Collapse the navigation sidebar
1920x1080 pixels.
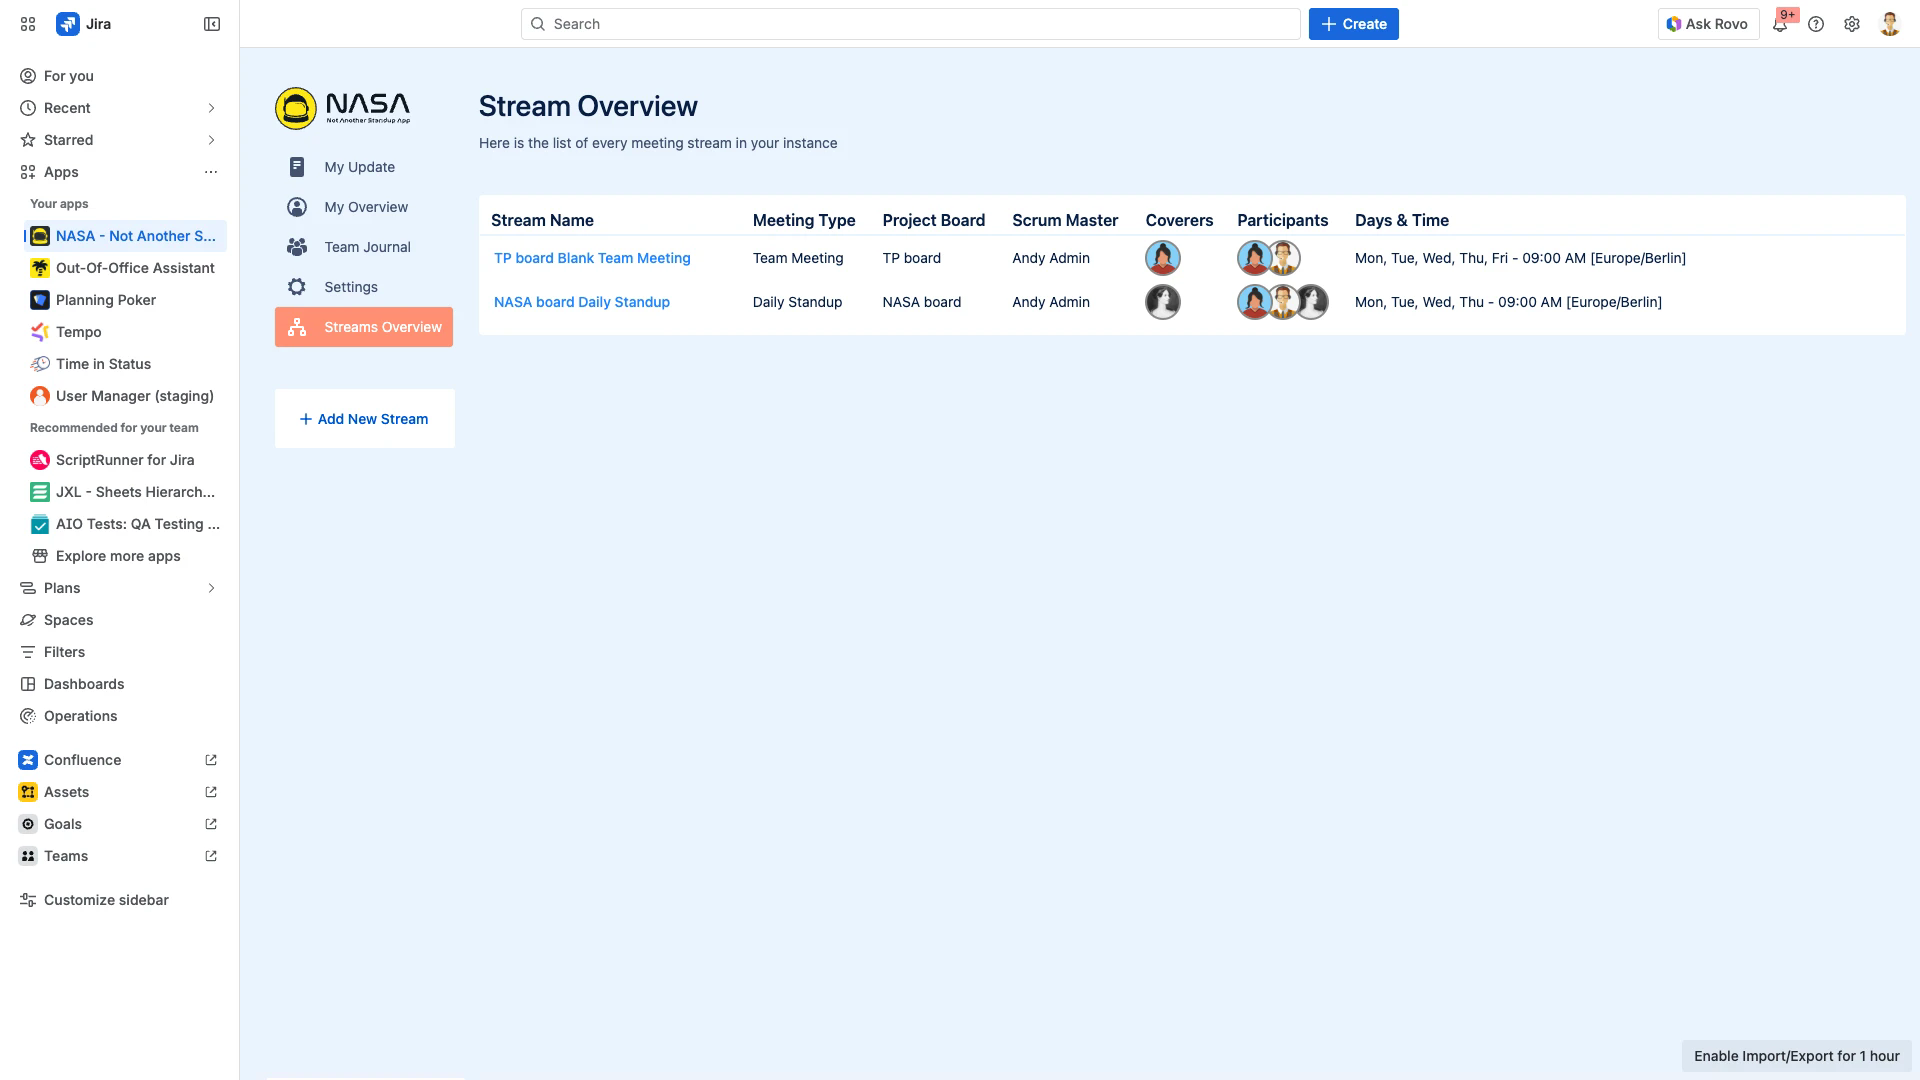point(211,23)
